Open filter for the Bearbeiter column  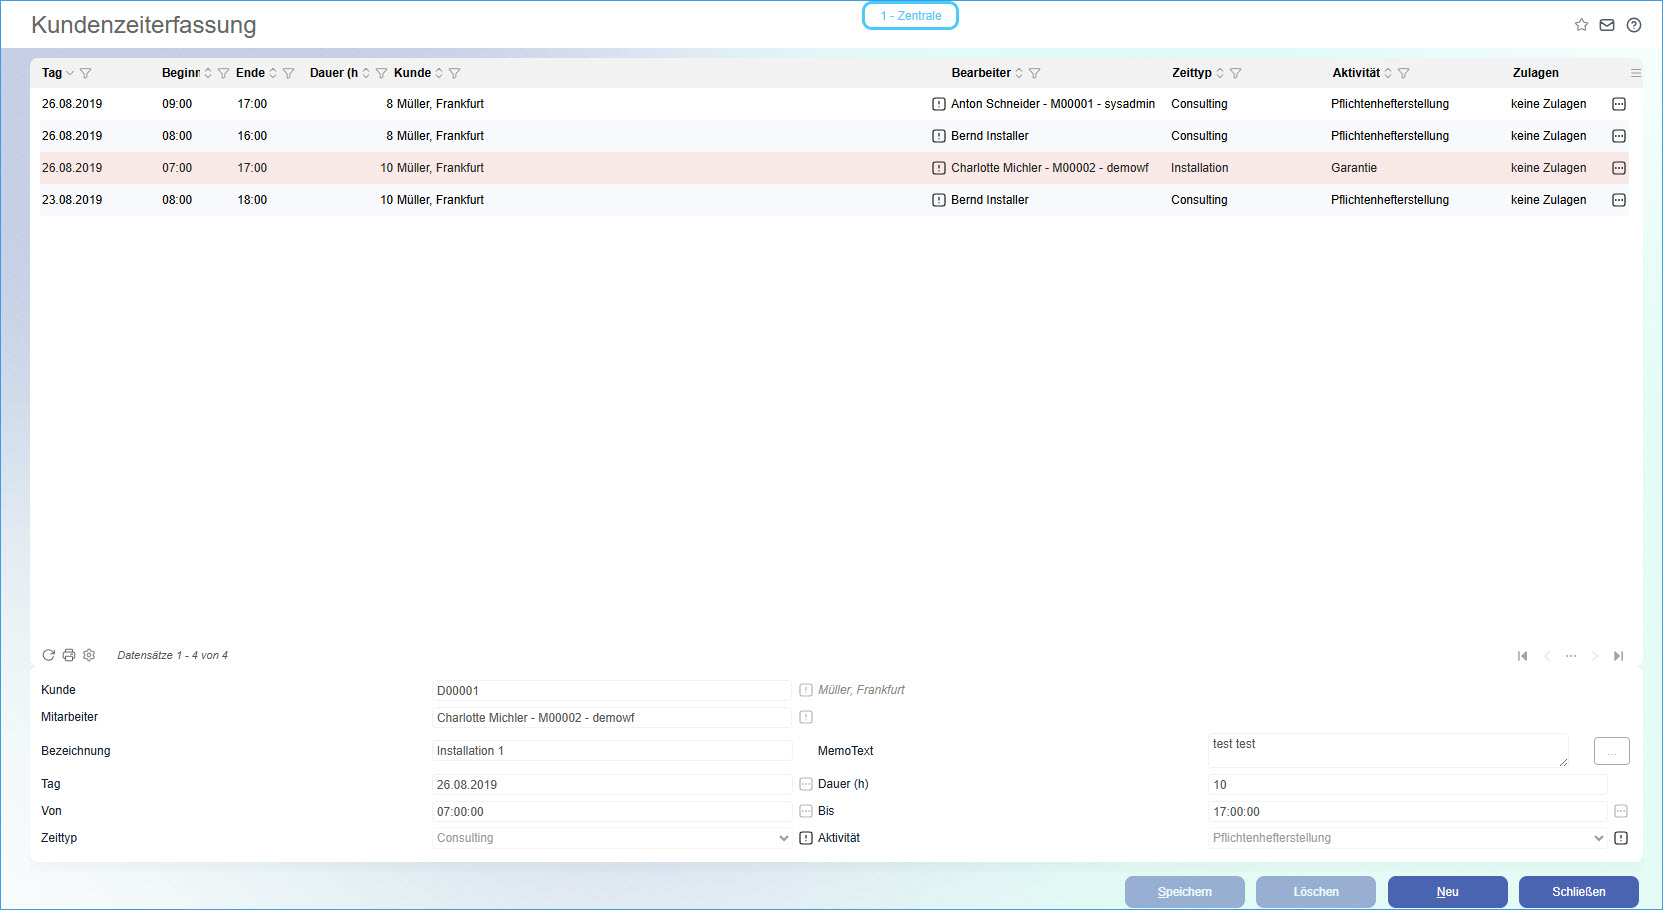(1035, 73)
